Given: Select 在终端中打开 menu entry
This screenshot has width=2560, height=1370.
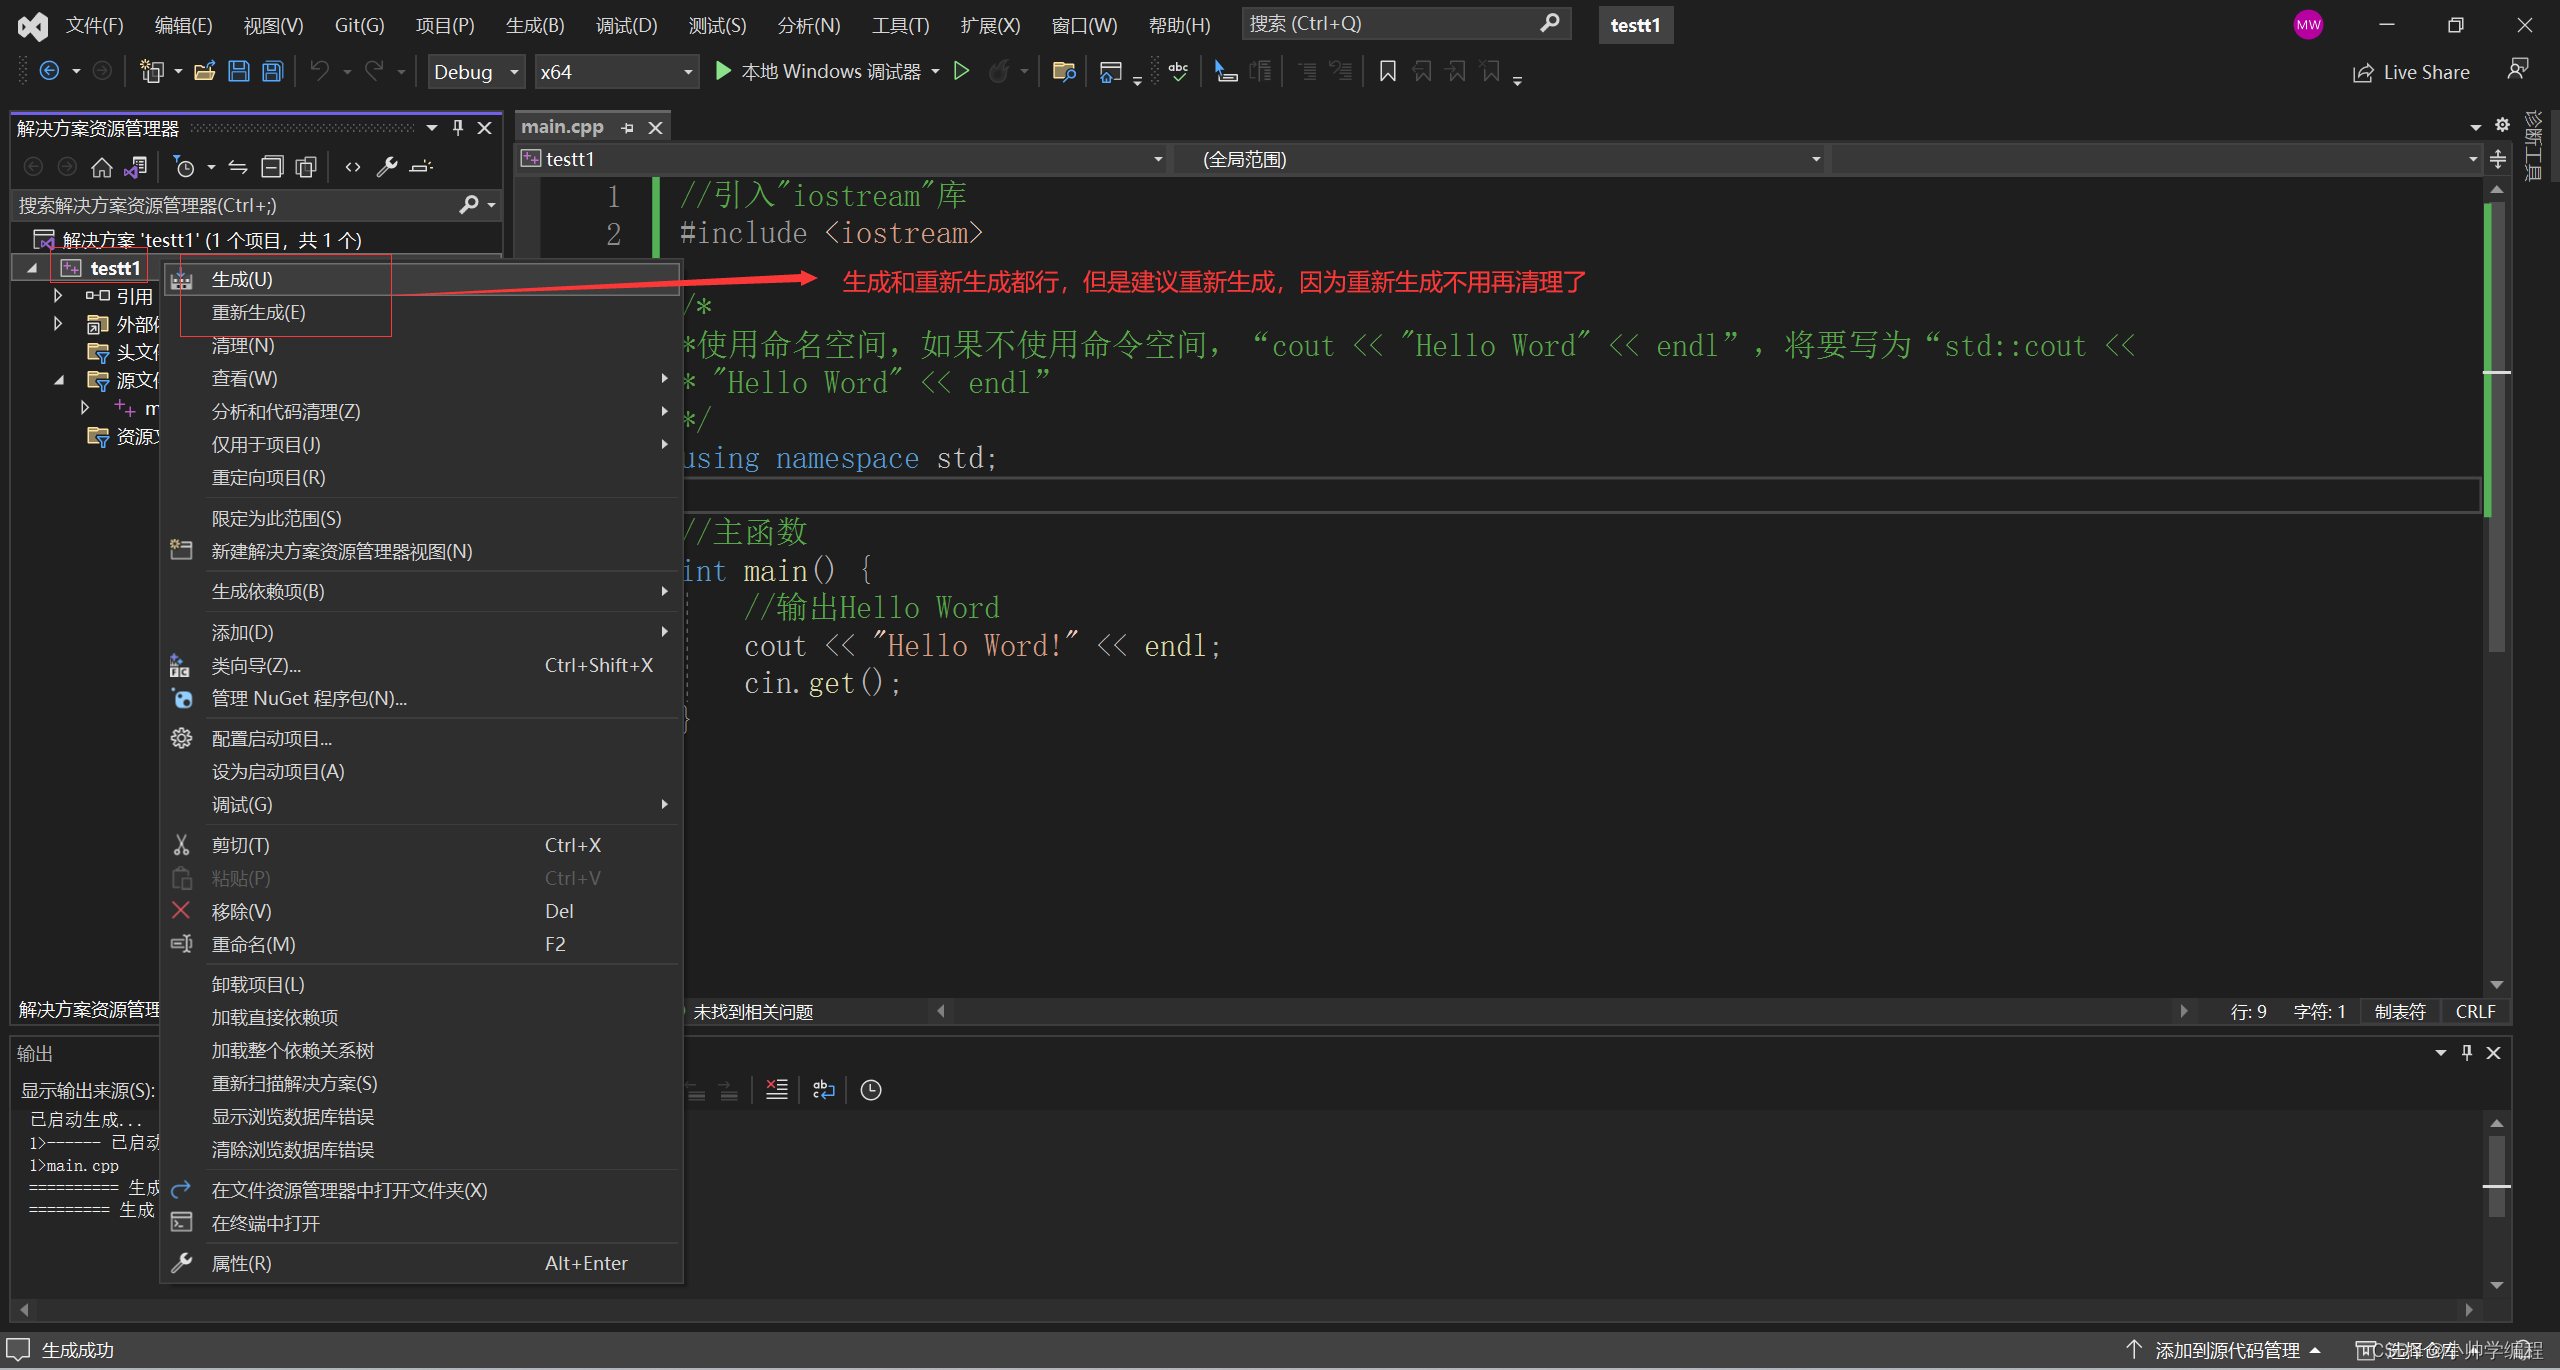Looking at the screenshot, I should (x=422, y=1223).
